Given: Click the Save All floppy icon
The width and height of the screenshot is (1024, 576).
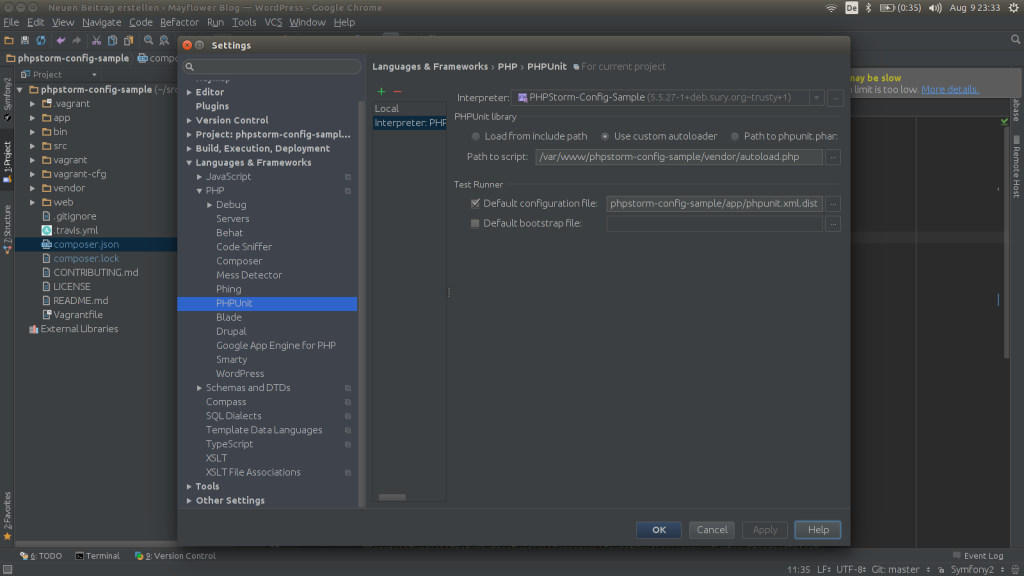Looking at the screenshot, I should 25,40.
